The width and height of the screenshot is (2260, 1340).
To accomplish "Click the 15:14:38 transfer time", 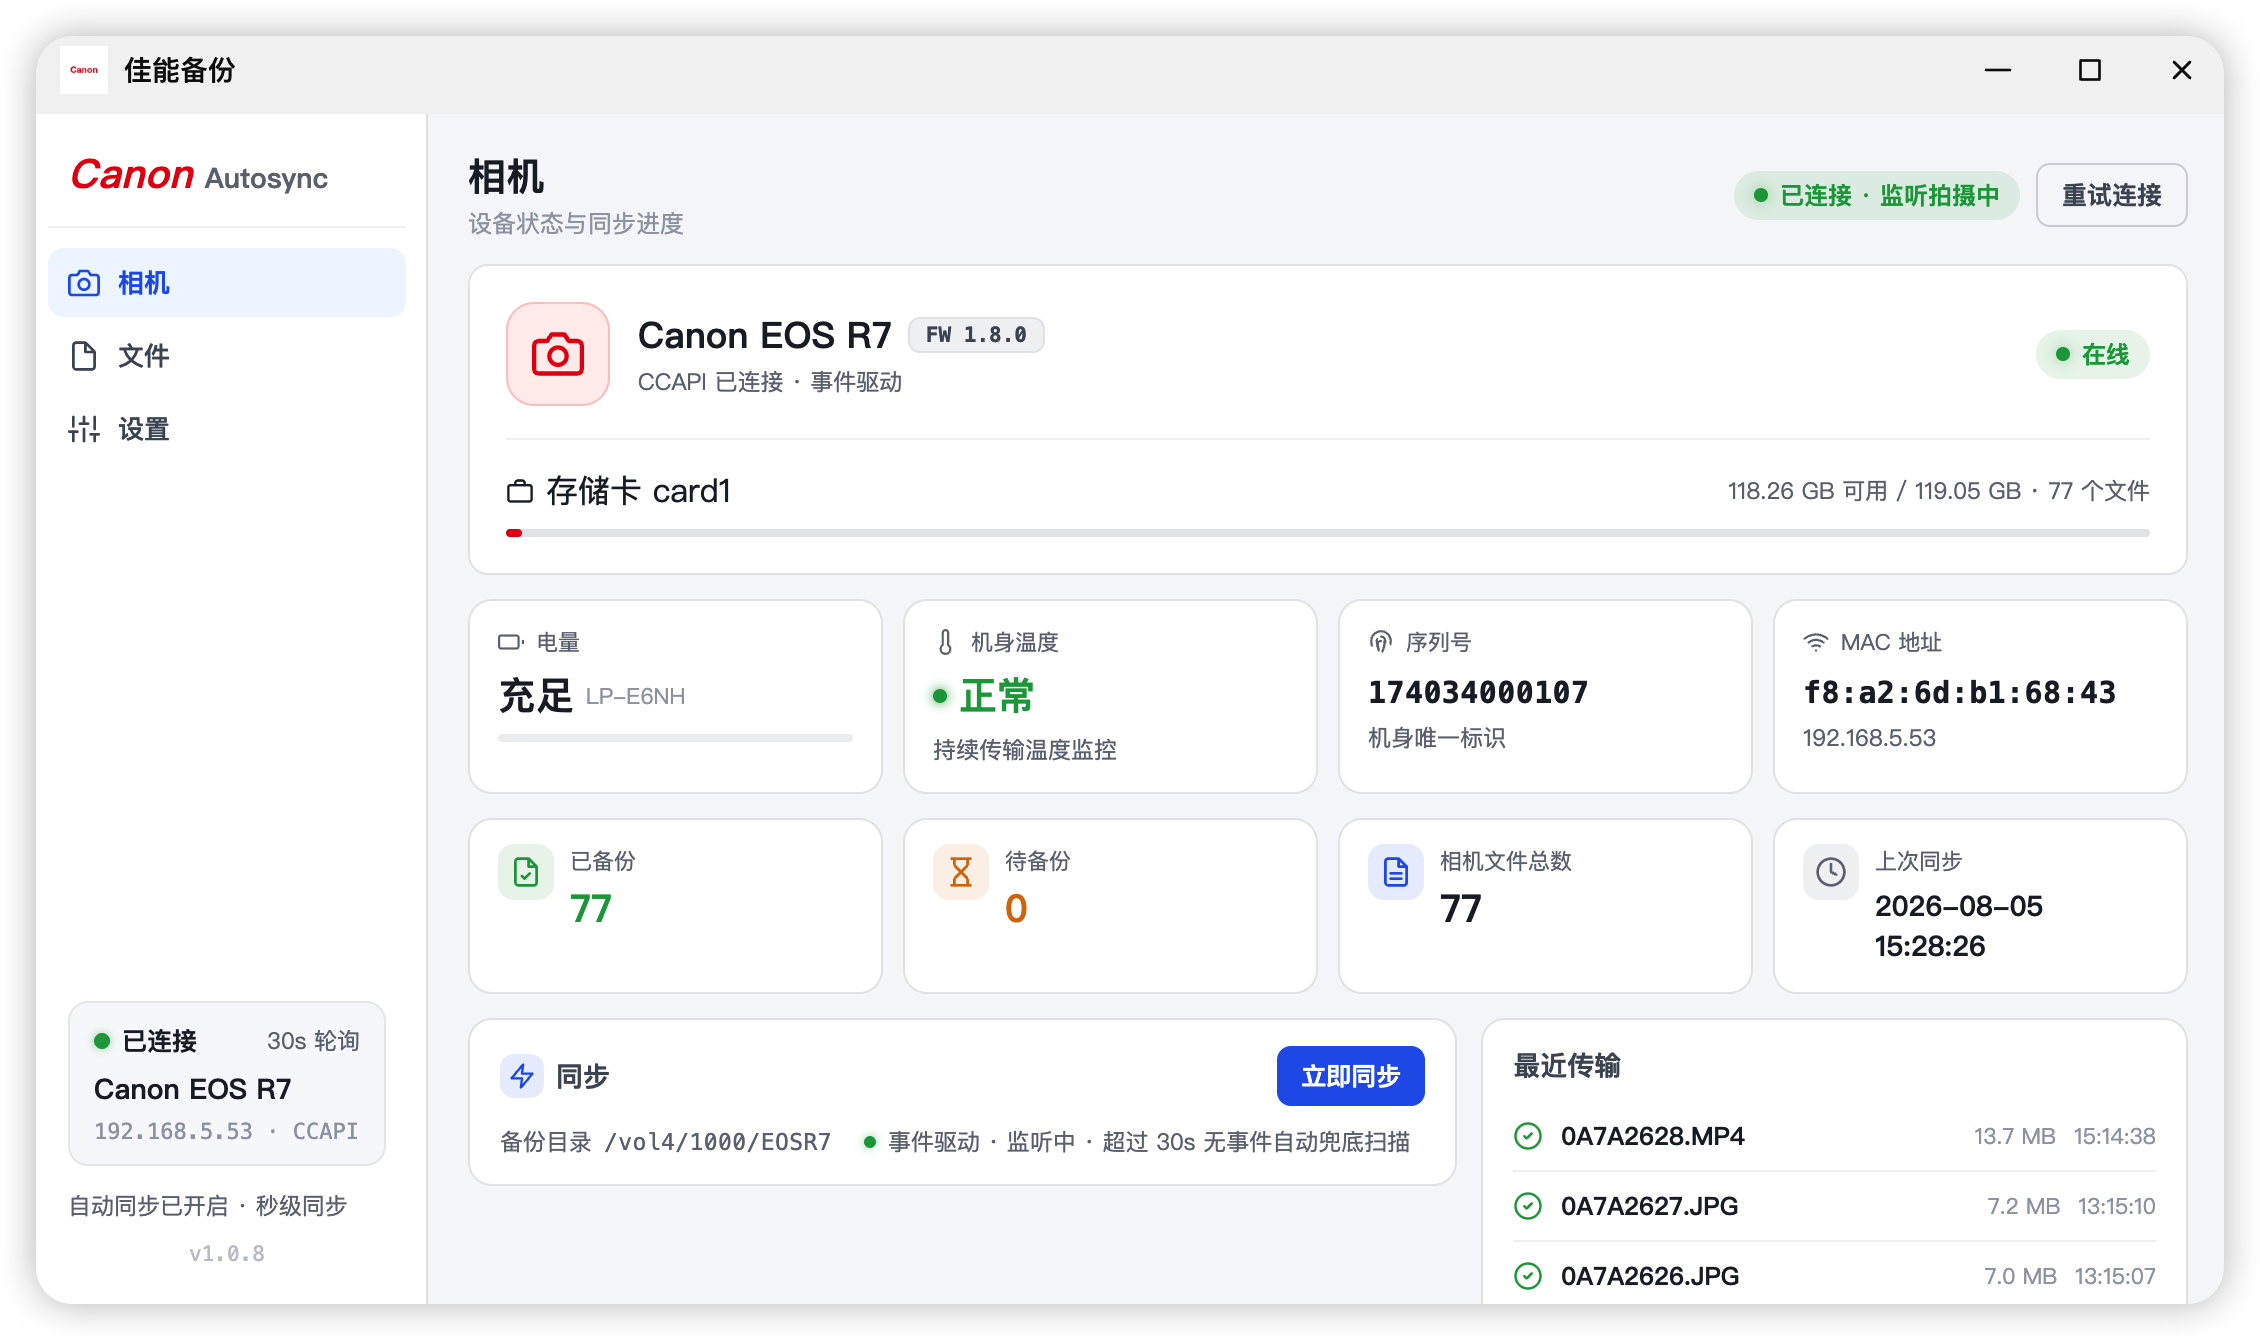I will point(2115,1136).
